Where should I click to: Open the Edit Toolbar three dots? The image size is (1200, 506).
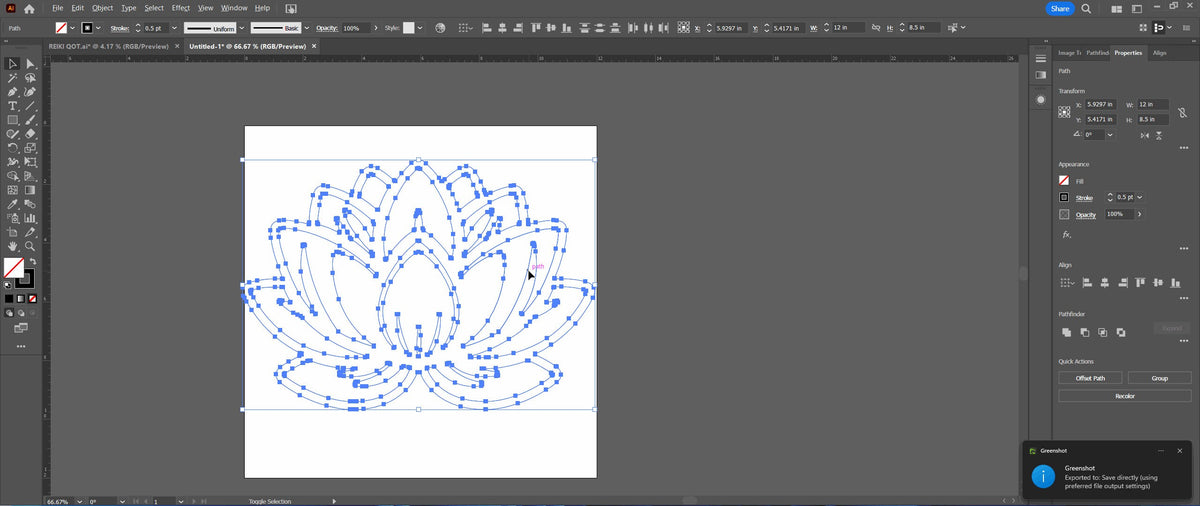click(x=21, y=346)
